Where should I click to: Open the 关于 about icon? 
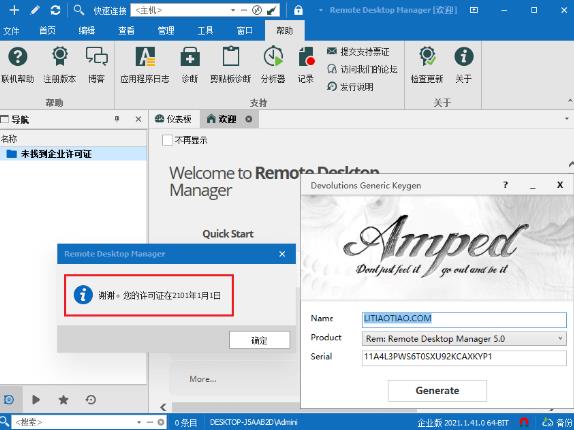click(464, 65)
